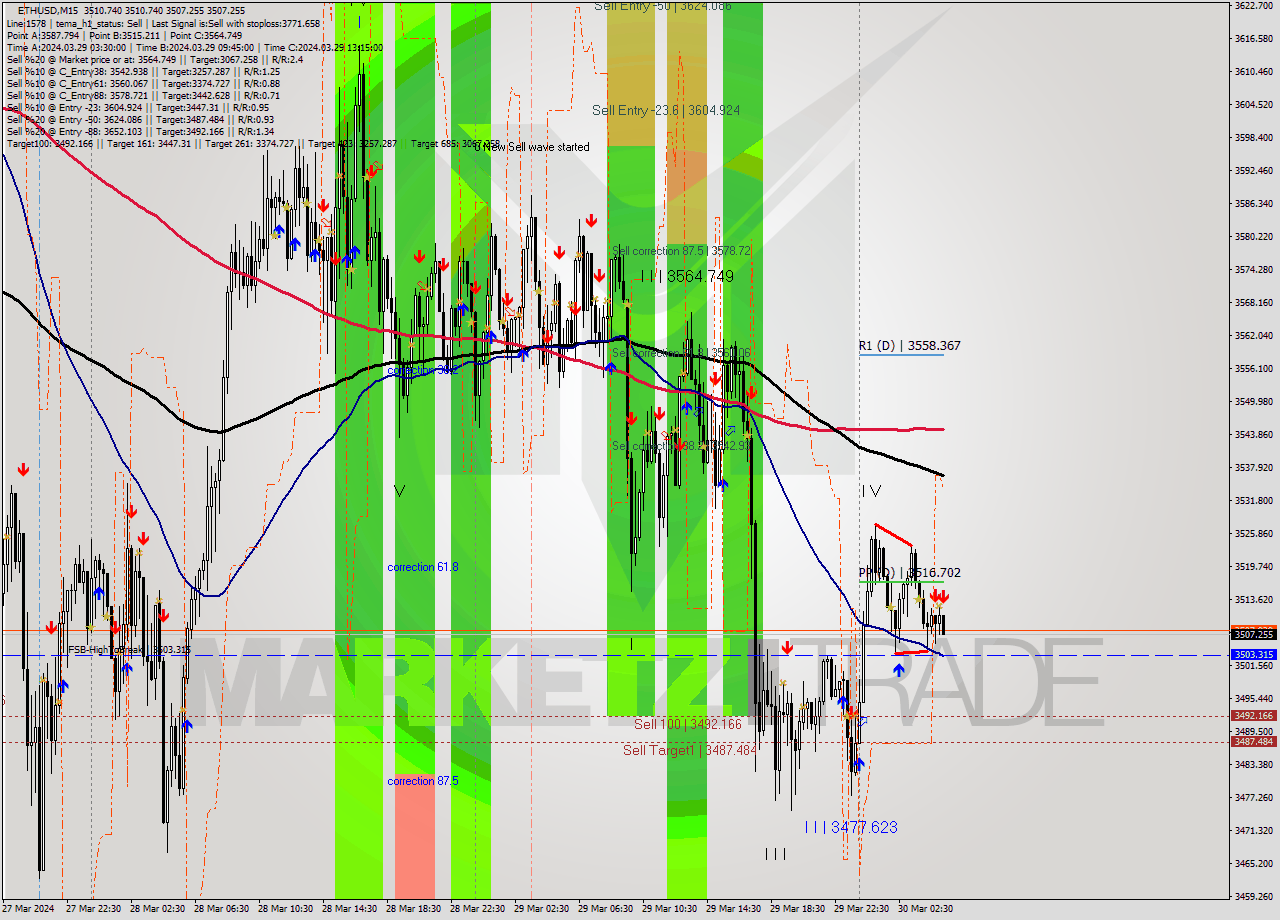The image size is (1280, 920).
Task: Click the I I I | 3564.749 wave label
Action: point(687,276)
